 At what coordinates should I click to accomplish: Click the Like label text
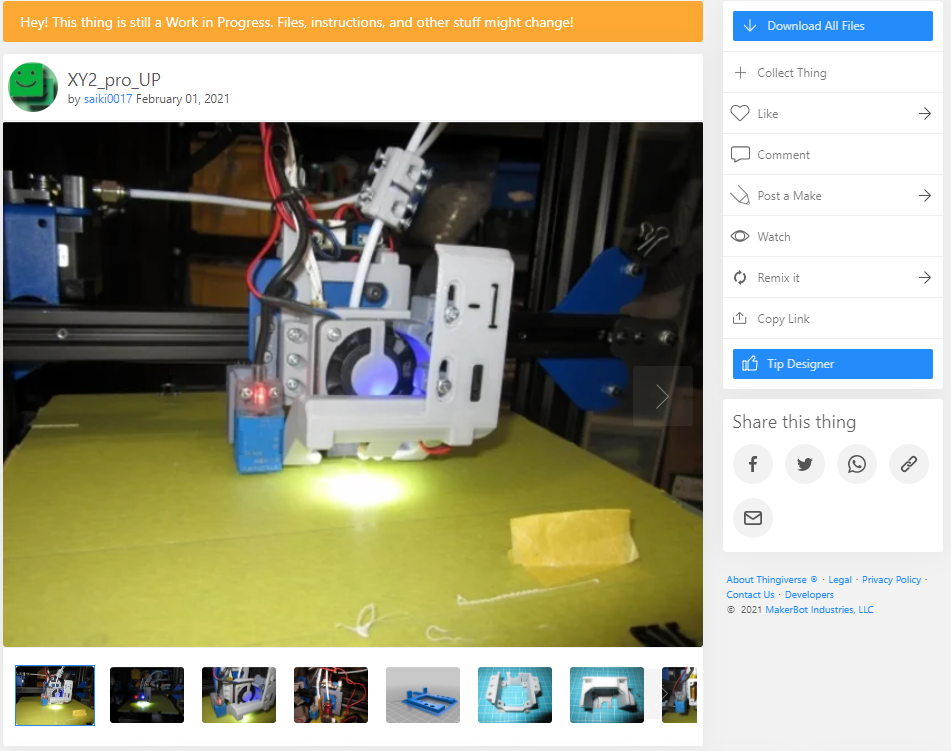pos(768,113)
